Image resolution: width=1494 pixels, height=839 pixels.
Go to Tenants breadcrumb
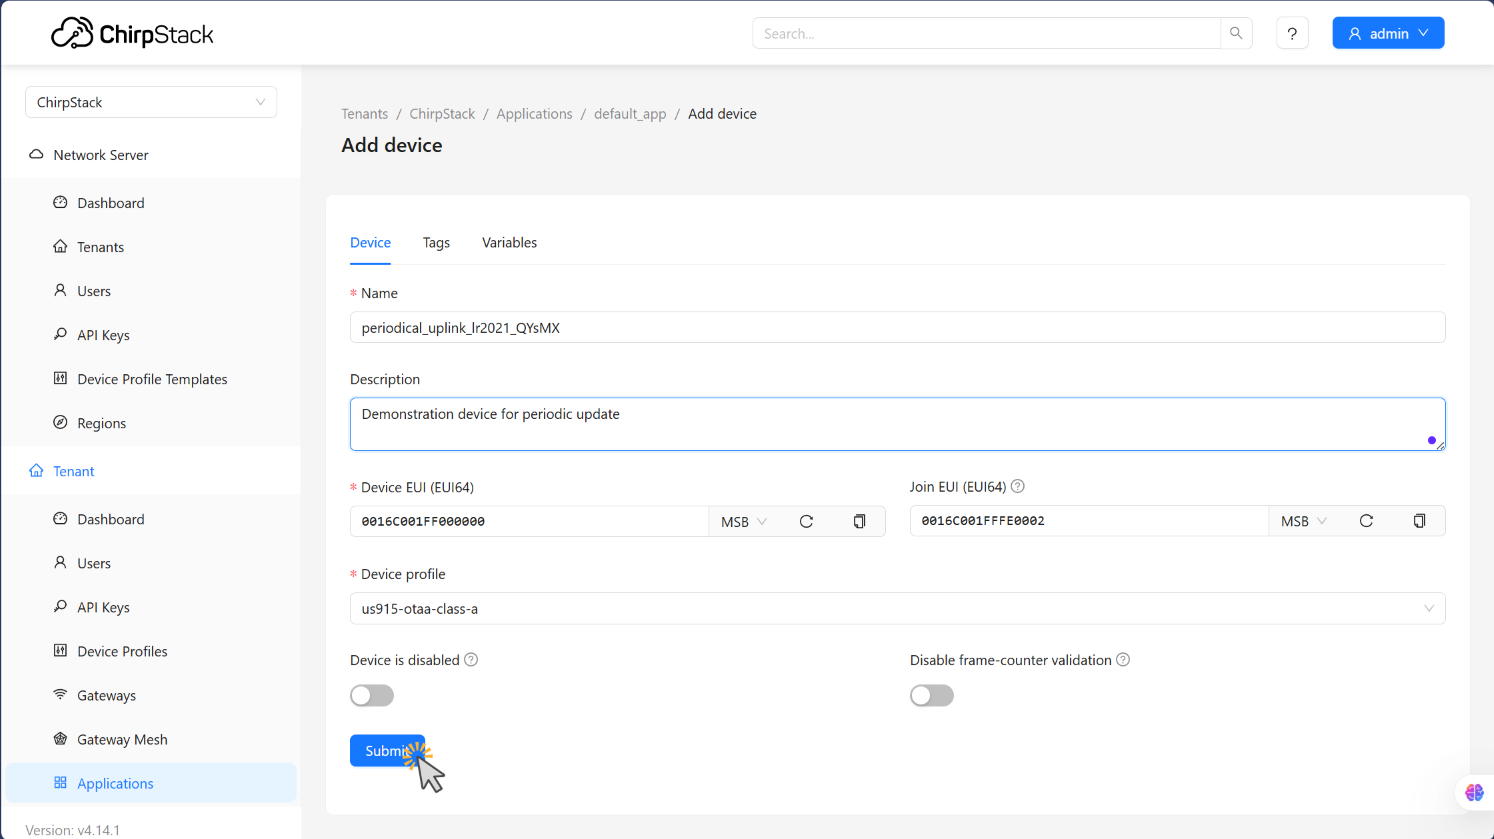click(x=364, y=114)
